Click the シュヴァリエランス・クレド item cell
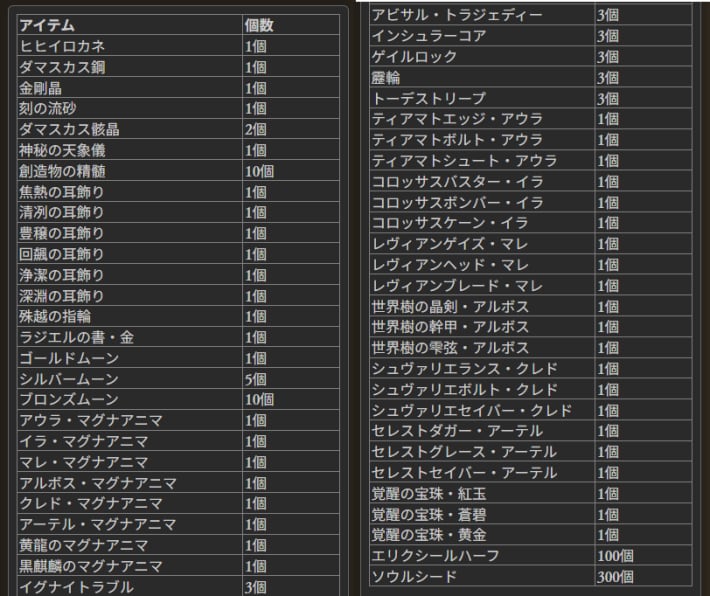This screenshot has height=596, width=710. coord(482,369)
